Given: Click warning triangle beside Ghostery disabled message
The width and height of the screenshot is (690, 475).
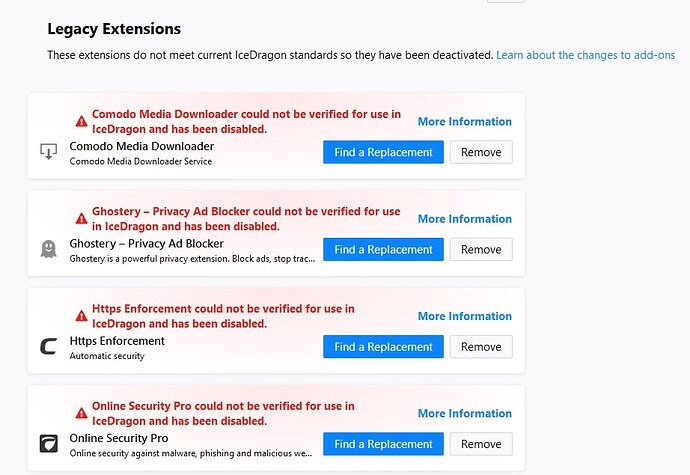Looking at the screenshot, I should 81,218.
